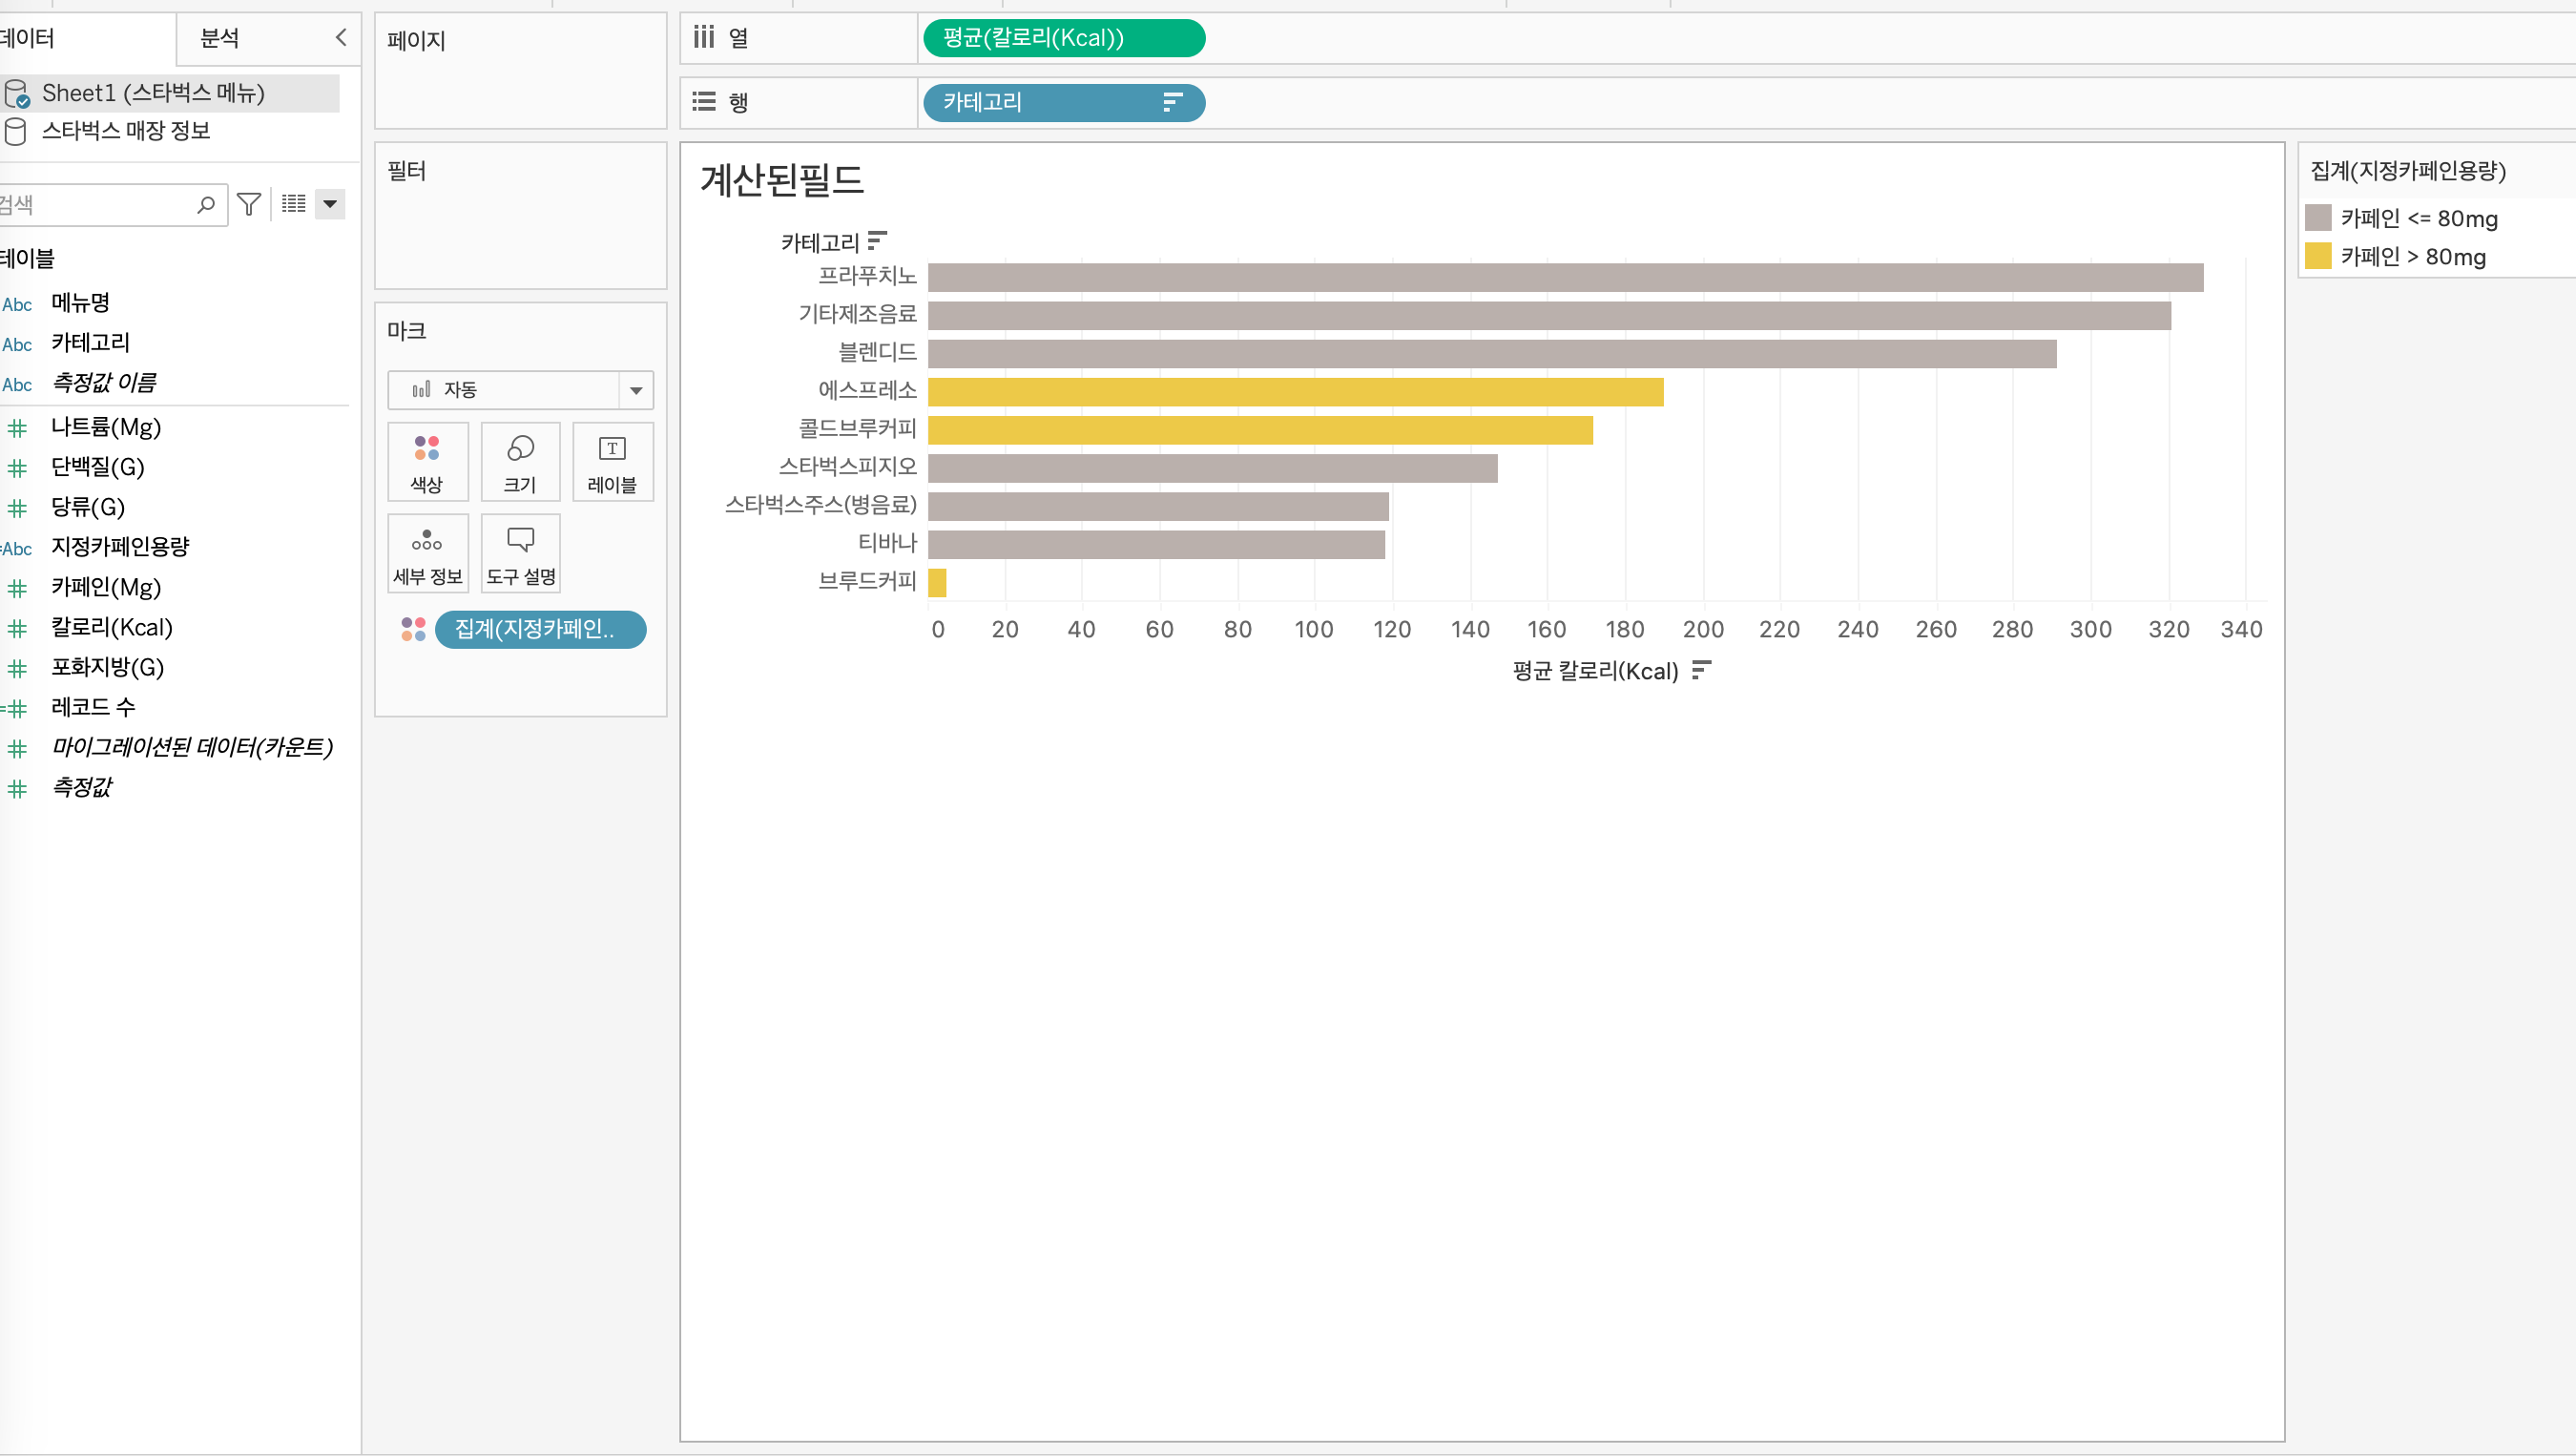Click the gray 카페인 <= 80mg legend swatch
Image resolution: width=2576 pixels, height=1456 pixels.
tap(2317, 218)
